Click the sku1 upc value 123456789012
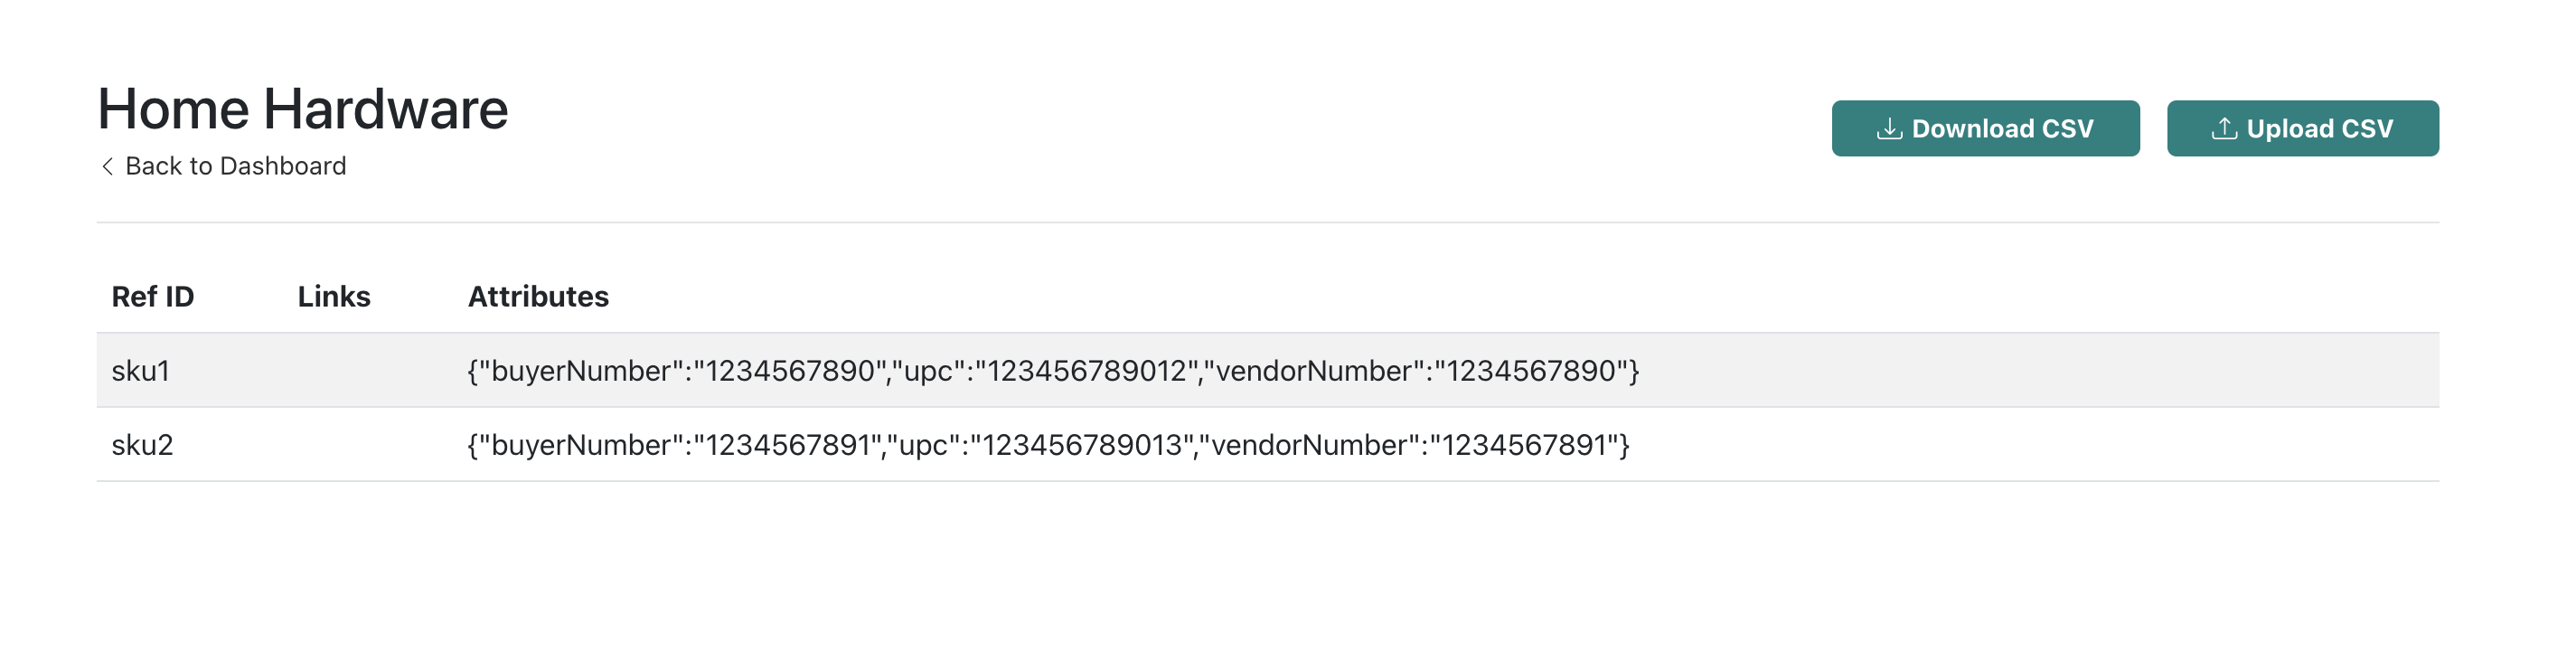Screen dimensions: 2576x671 1087,371
